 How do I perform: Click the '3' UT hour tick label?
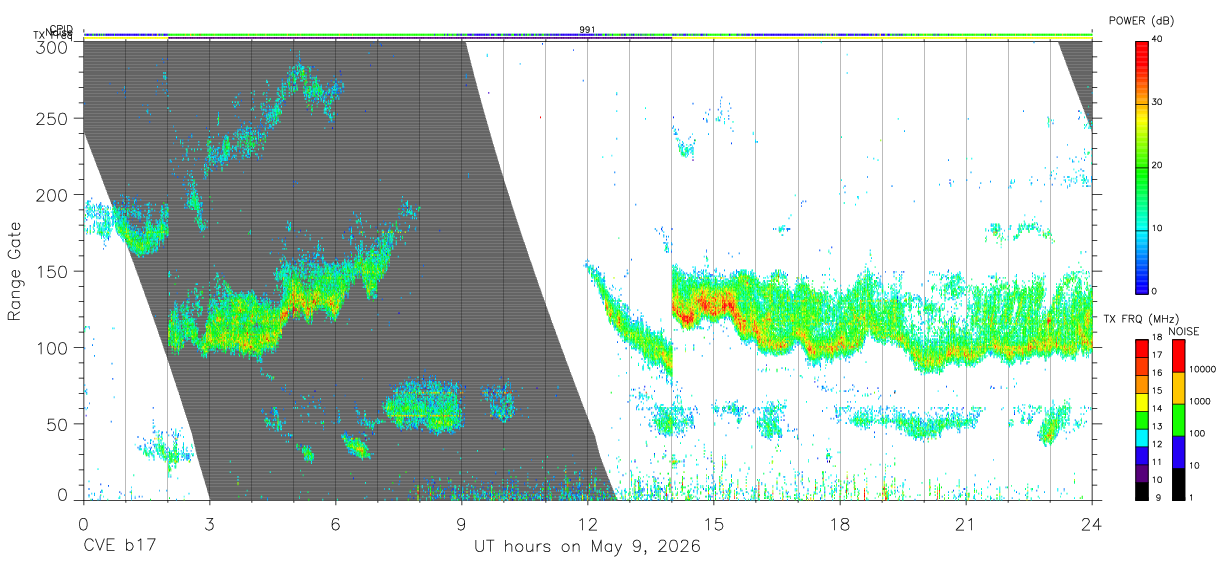pyautogui.click(x=209, y=524)
